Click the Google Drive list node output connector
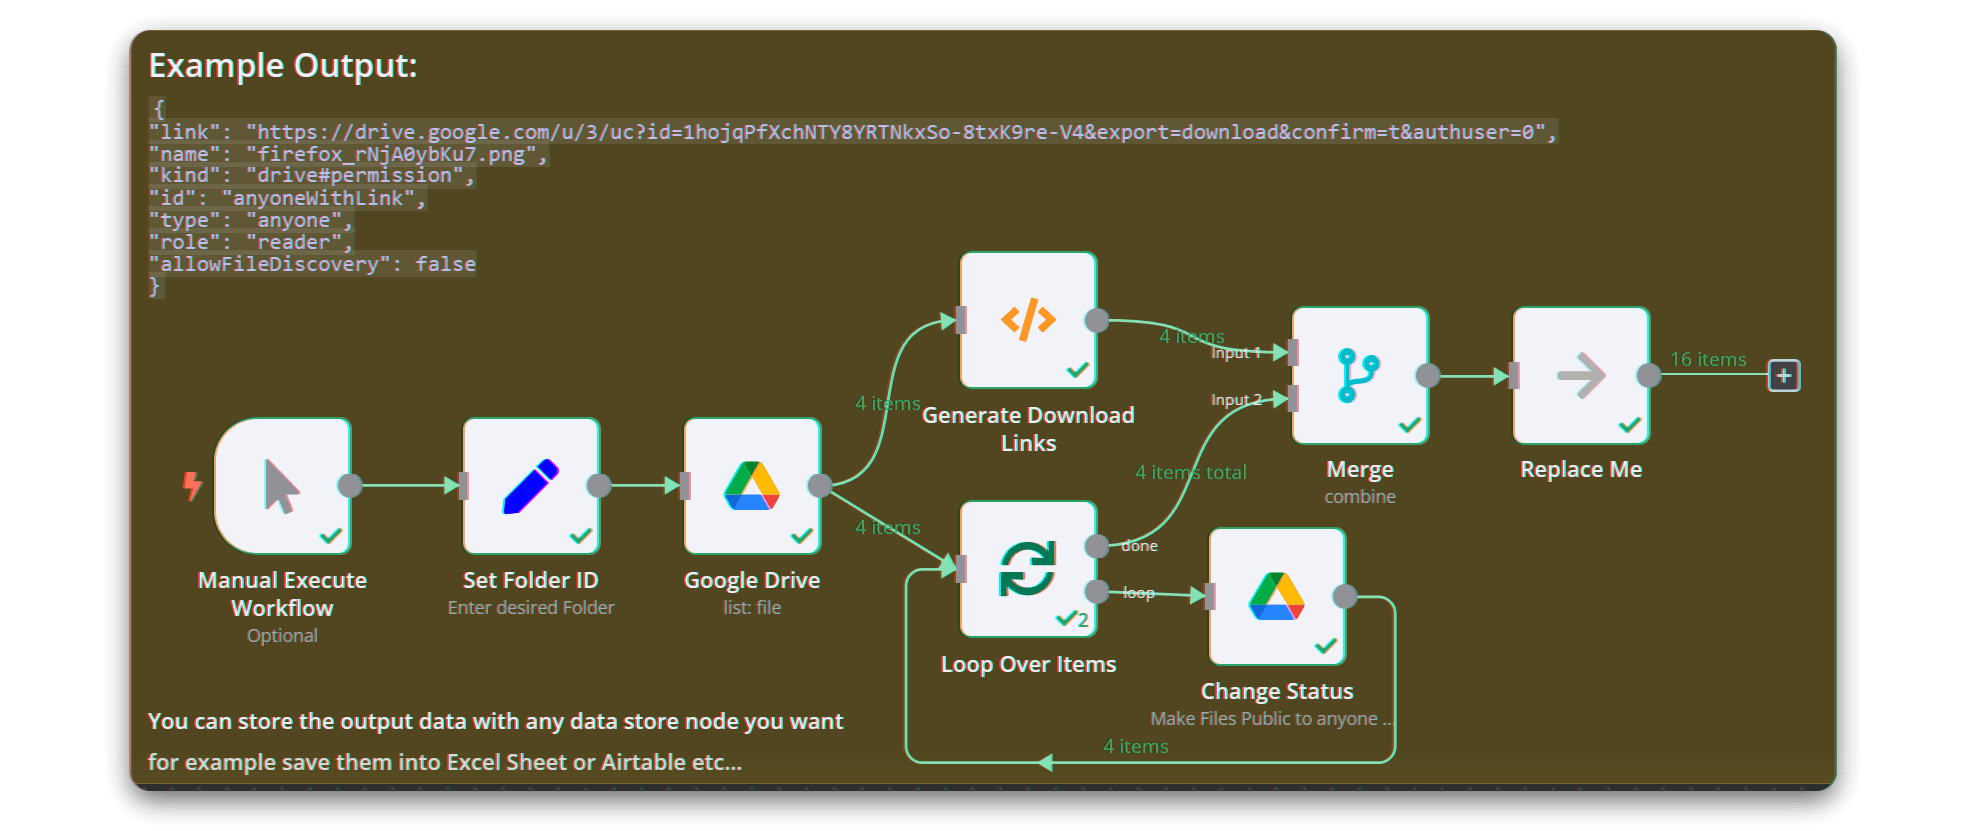The width and height of the screenshot is (1966, 831). coord(820,486)
